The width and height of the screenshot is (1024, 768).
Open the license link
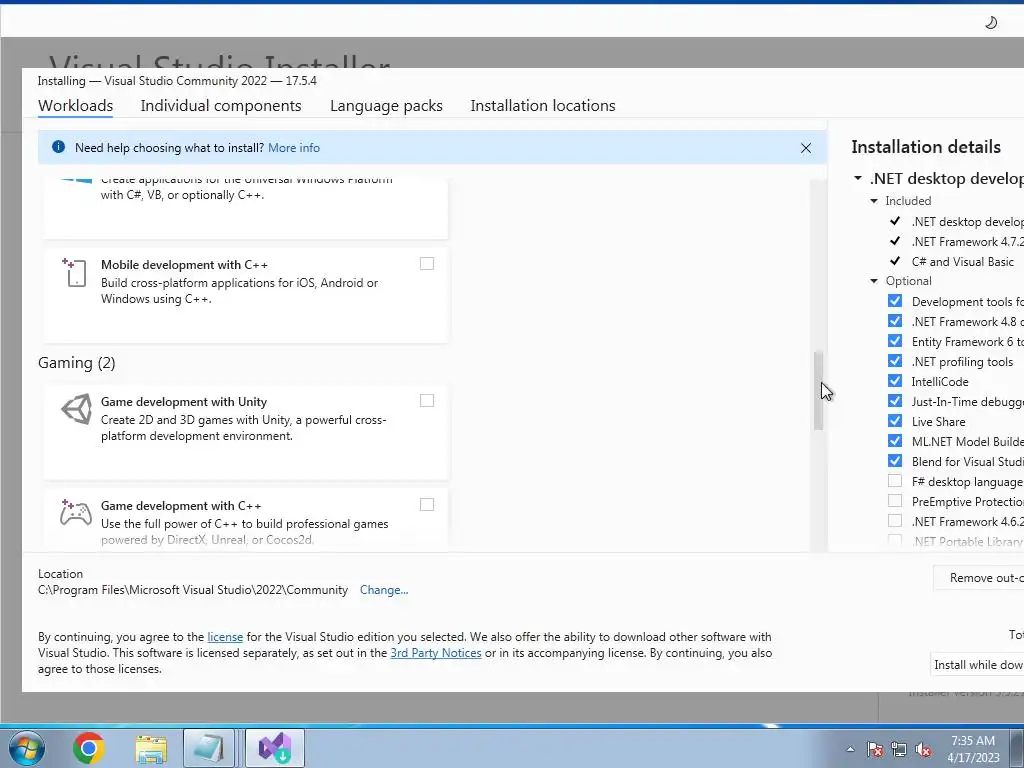coord(225,637)
